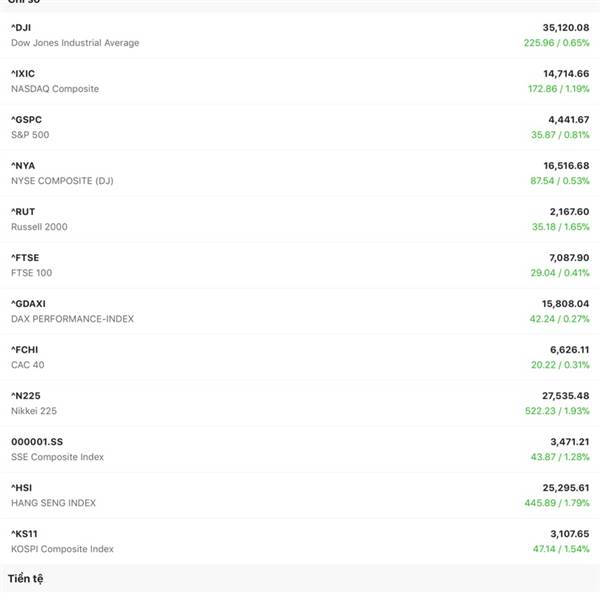Open the ^IXIC ticker symbol

26,73
